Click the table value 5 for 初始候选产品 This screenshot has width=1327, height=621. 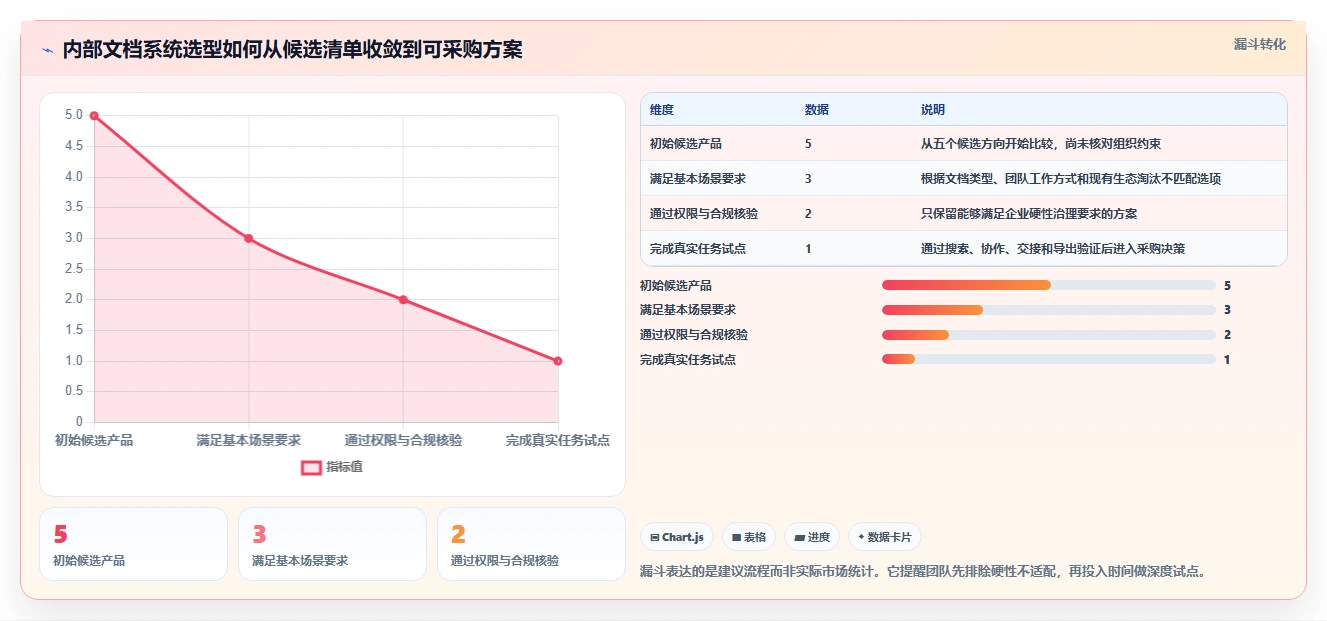808,144
